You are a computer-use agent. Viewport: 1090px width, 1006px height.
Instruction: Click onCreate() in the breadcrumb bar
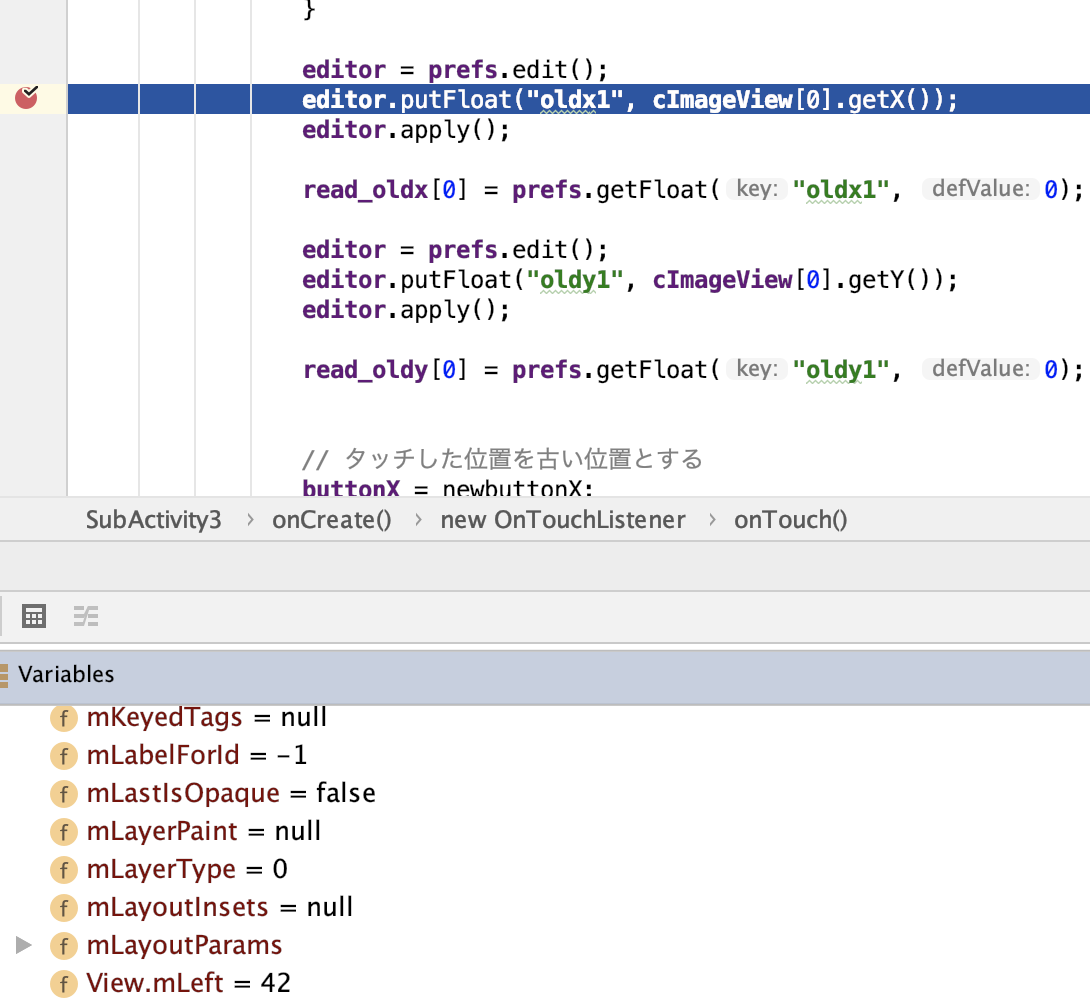click(x=332, y=519)
